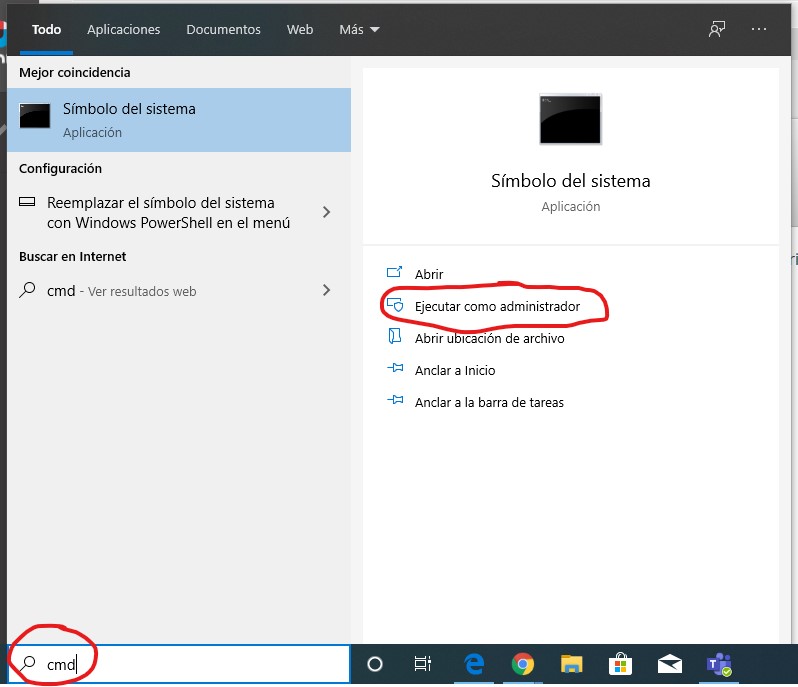Expand the PowerShell setting result arrow

pyautogui.click(x=326, y=212)
